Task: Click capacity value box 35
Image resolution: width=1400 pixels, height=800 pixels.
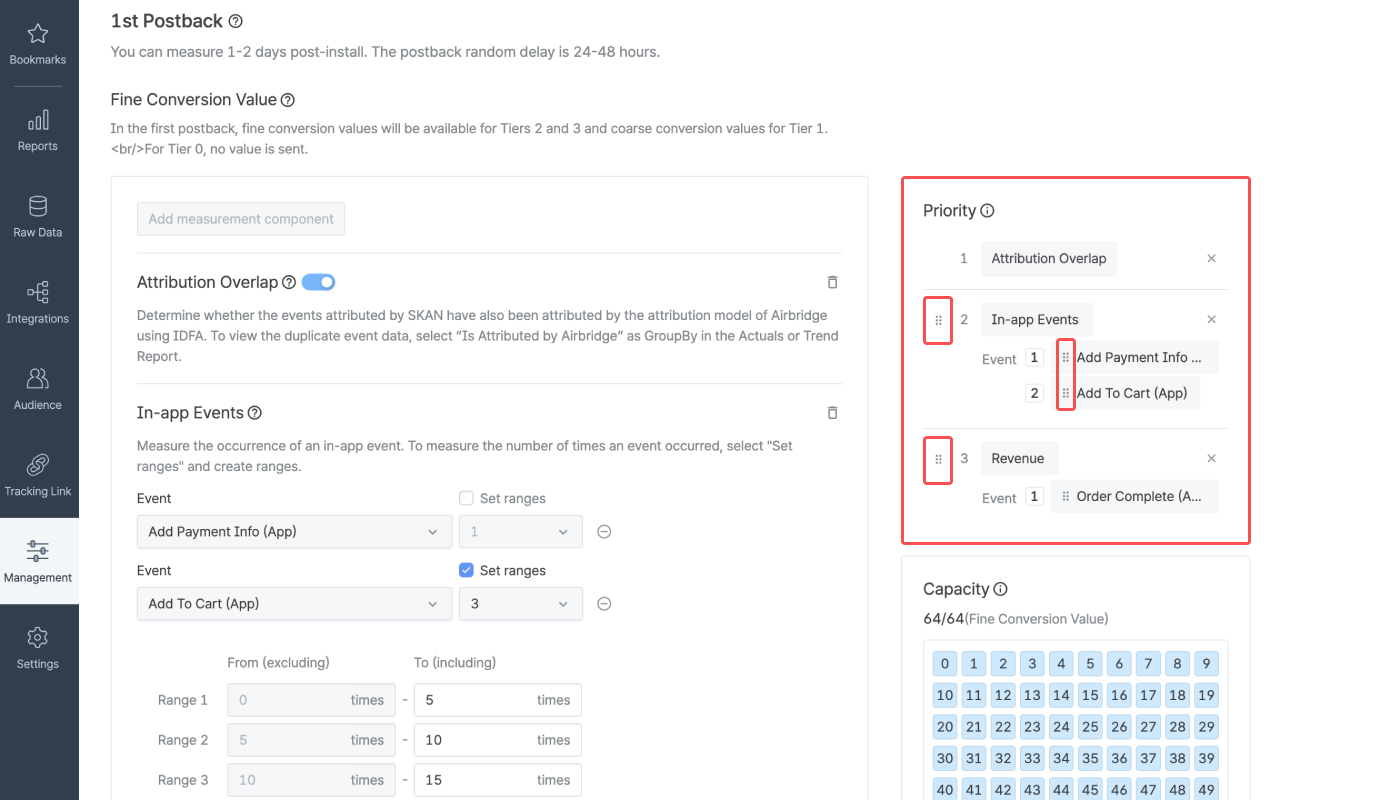Action: coord(1090,759)
